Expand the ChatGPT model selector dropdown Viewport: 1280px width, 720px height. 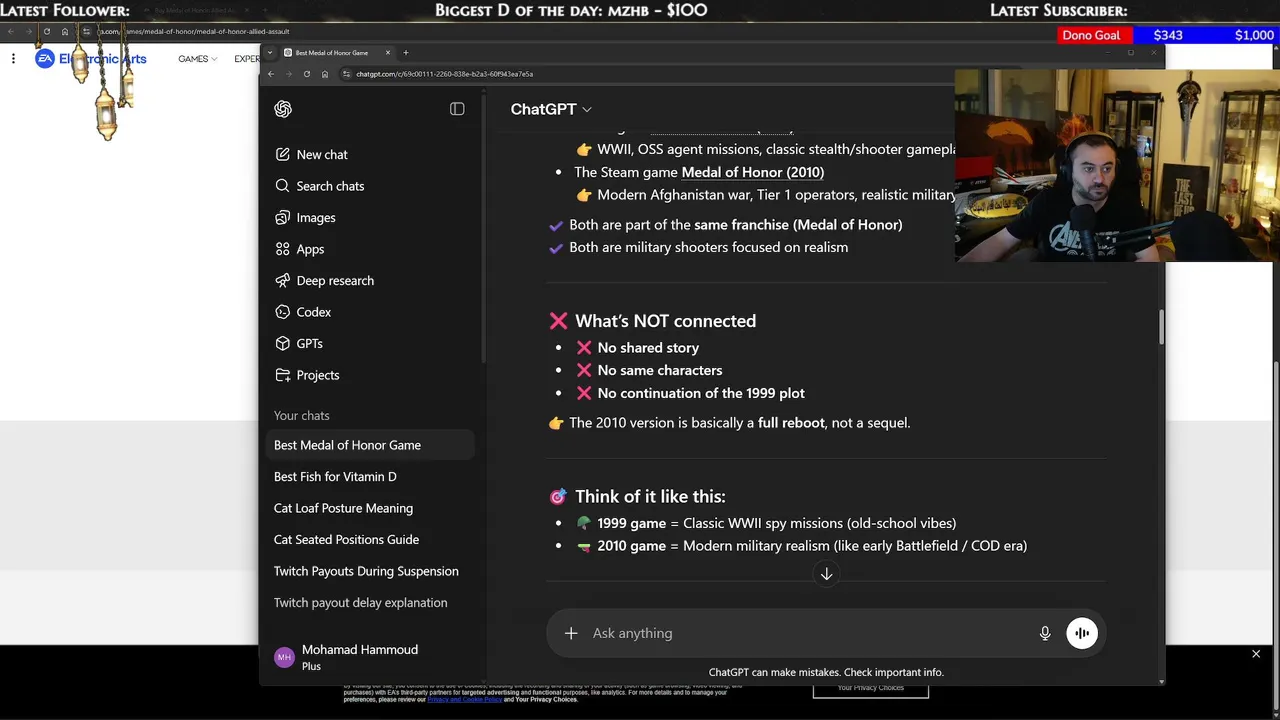551,109
